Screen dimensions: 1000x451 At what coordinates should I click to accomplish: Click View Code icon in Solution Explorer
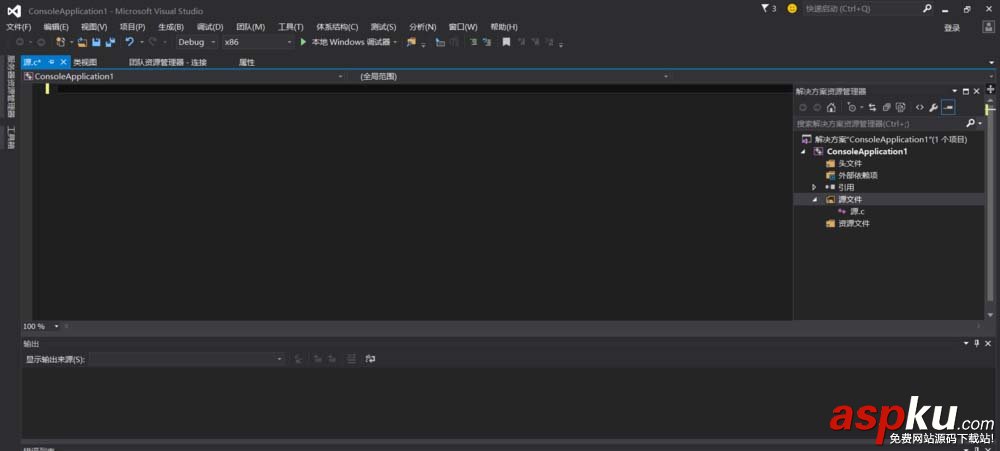pos(919,107)
